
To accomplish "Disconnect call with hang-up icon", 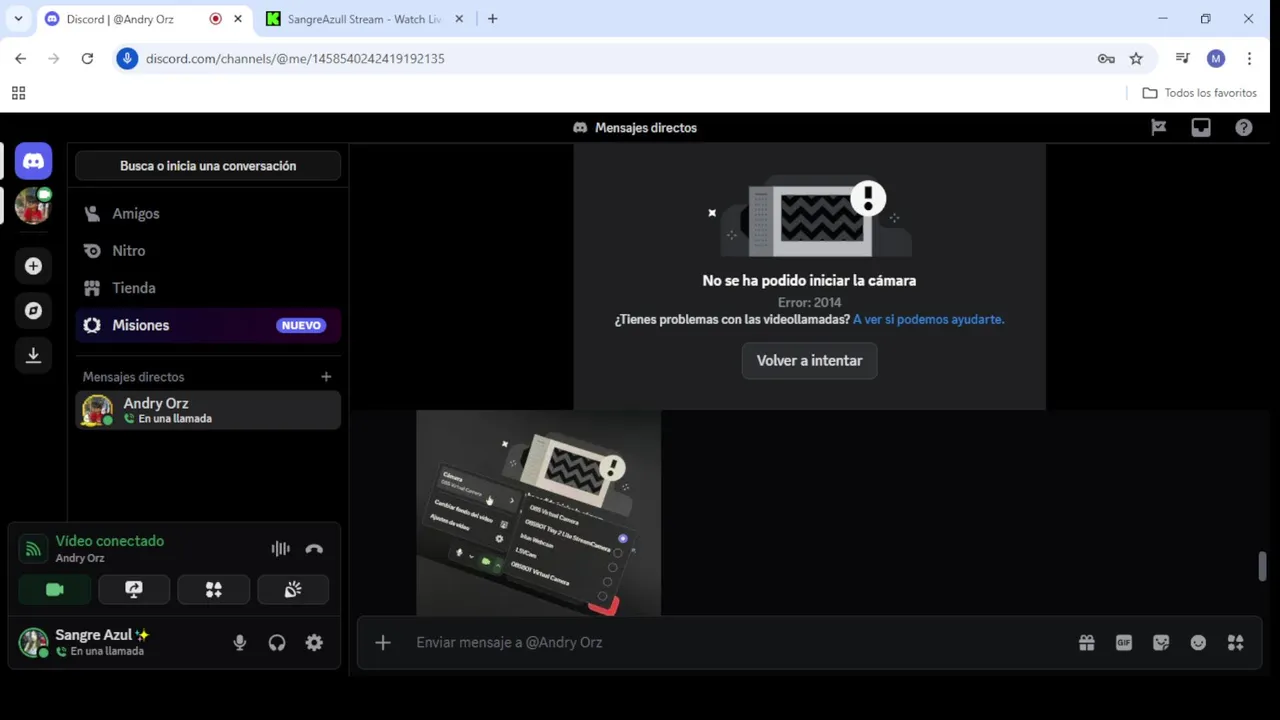I will (x=314, y=548).
